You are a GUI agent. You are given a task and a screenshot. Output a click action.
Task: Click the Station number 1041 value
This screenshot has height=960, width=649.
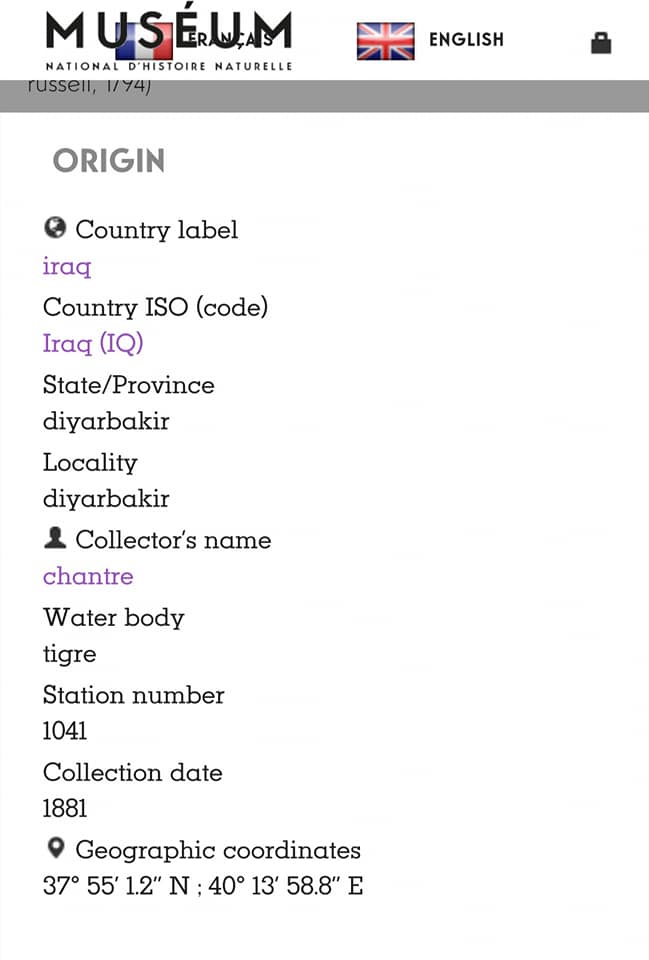64,731
